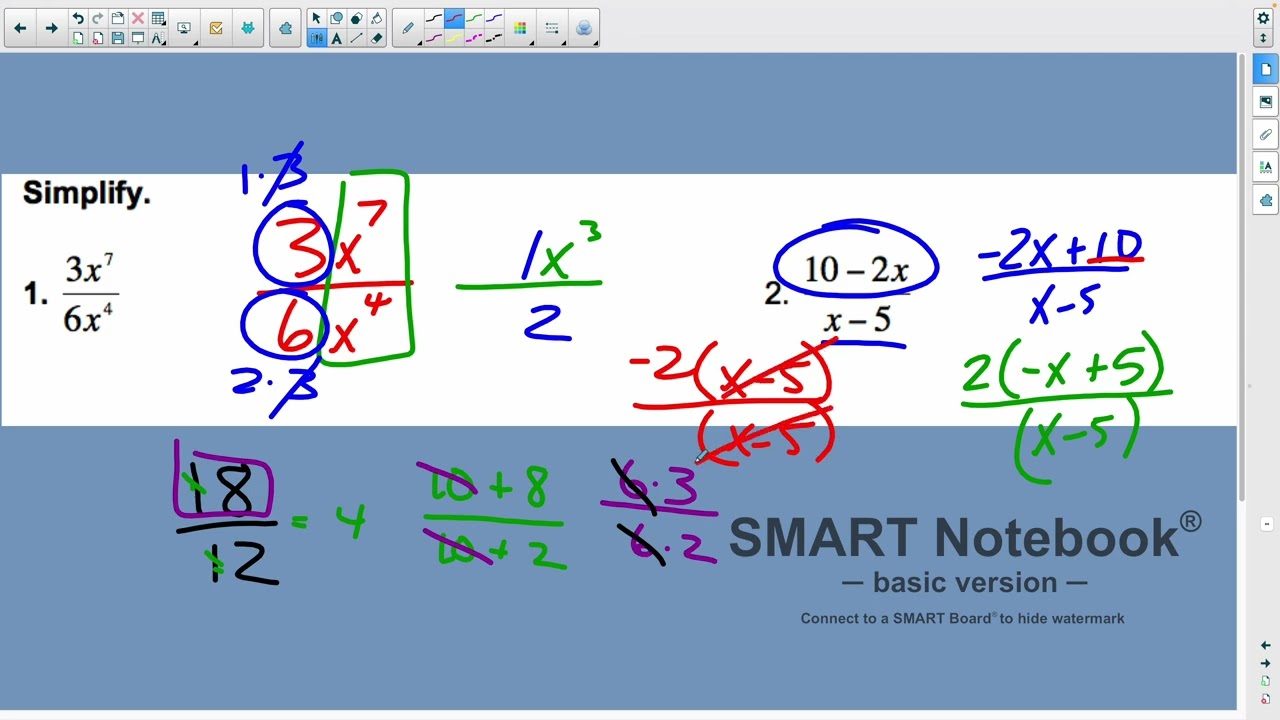This screenshot has width=1280, height=720.
Task: Open the response/assessment check icon
Action: pyautogui.click(x=216, y=28)
